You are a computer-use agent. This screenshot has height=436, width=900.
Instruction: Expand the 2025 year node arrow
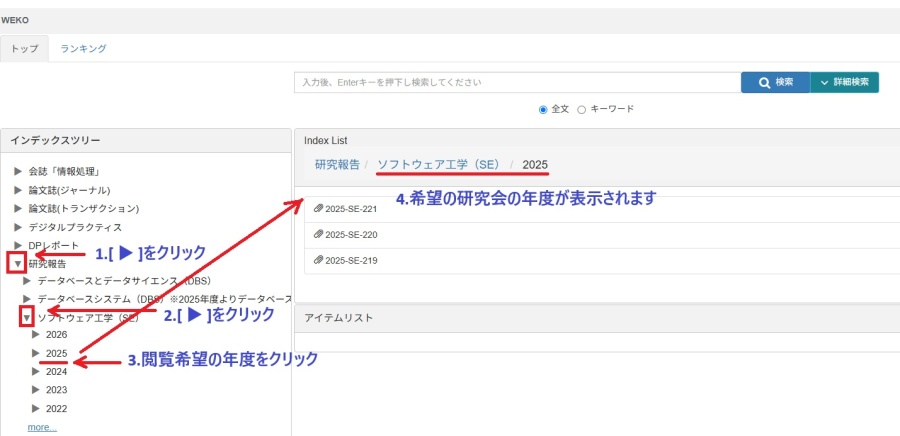click(36, 353)
